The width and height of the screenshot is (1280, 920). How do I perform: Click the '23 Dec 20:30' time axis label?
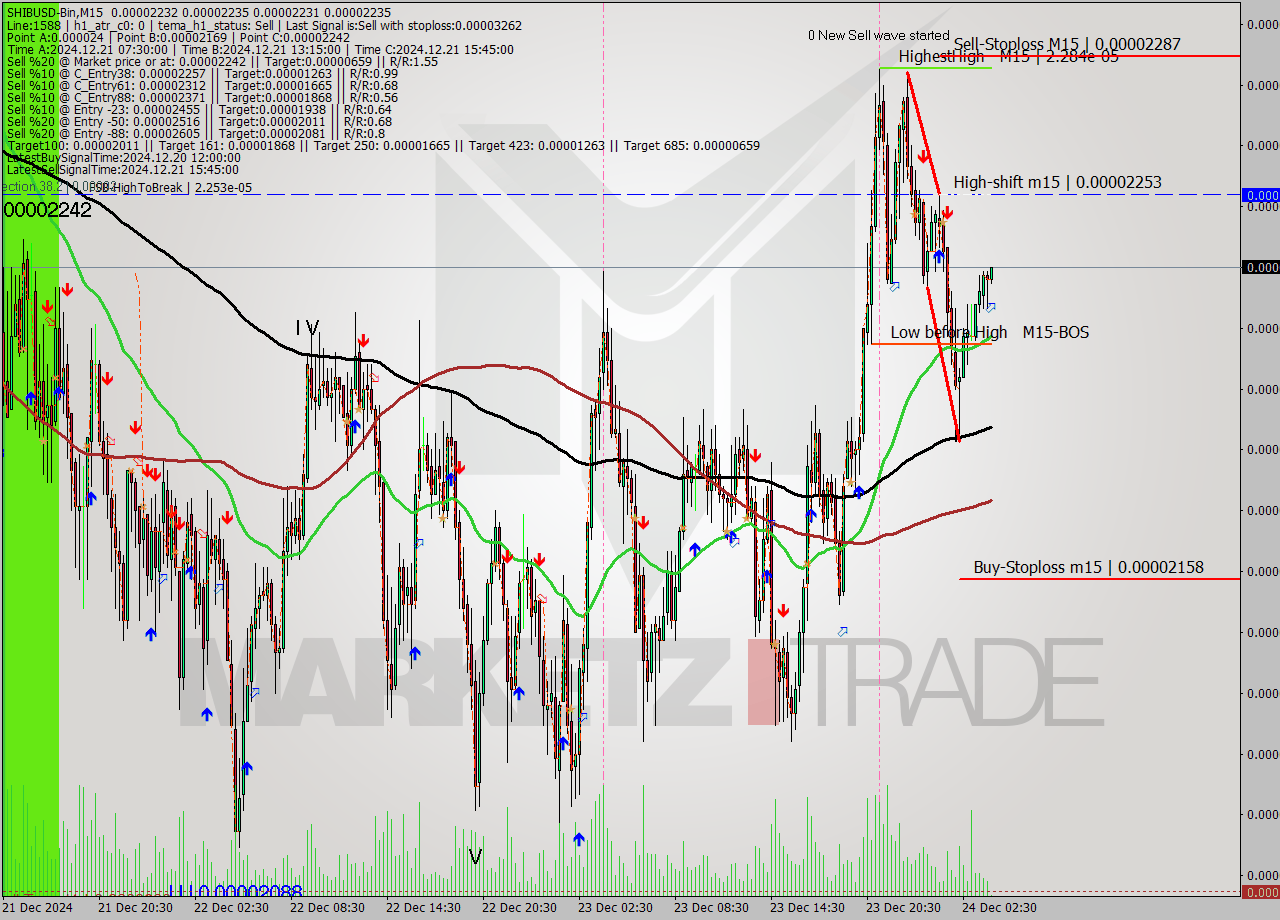coord(903,908)
